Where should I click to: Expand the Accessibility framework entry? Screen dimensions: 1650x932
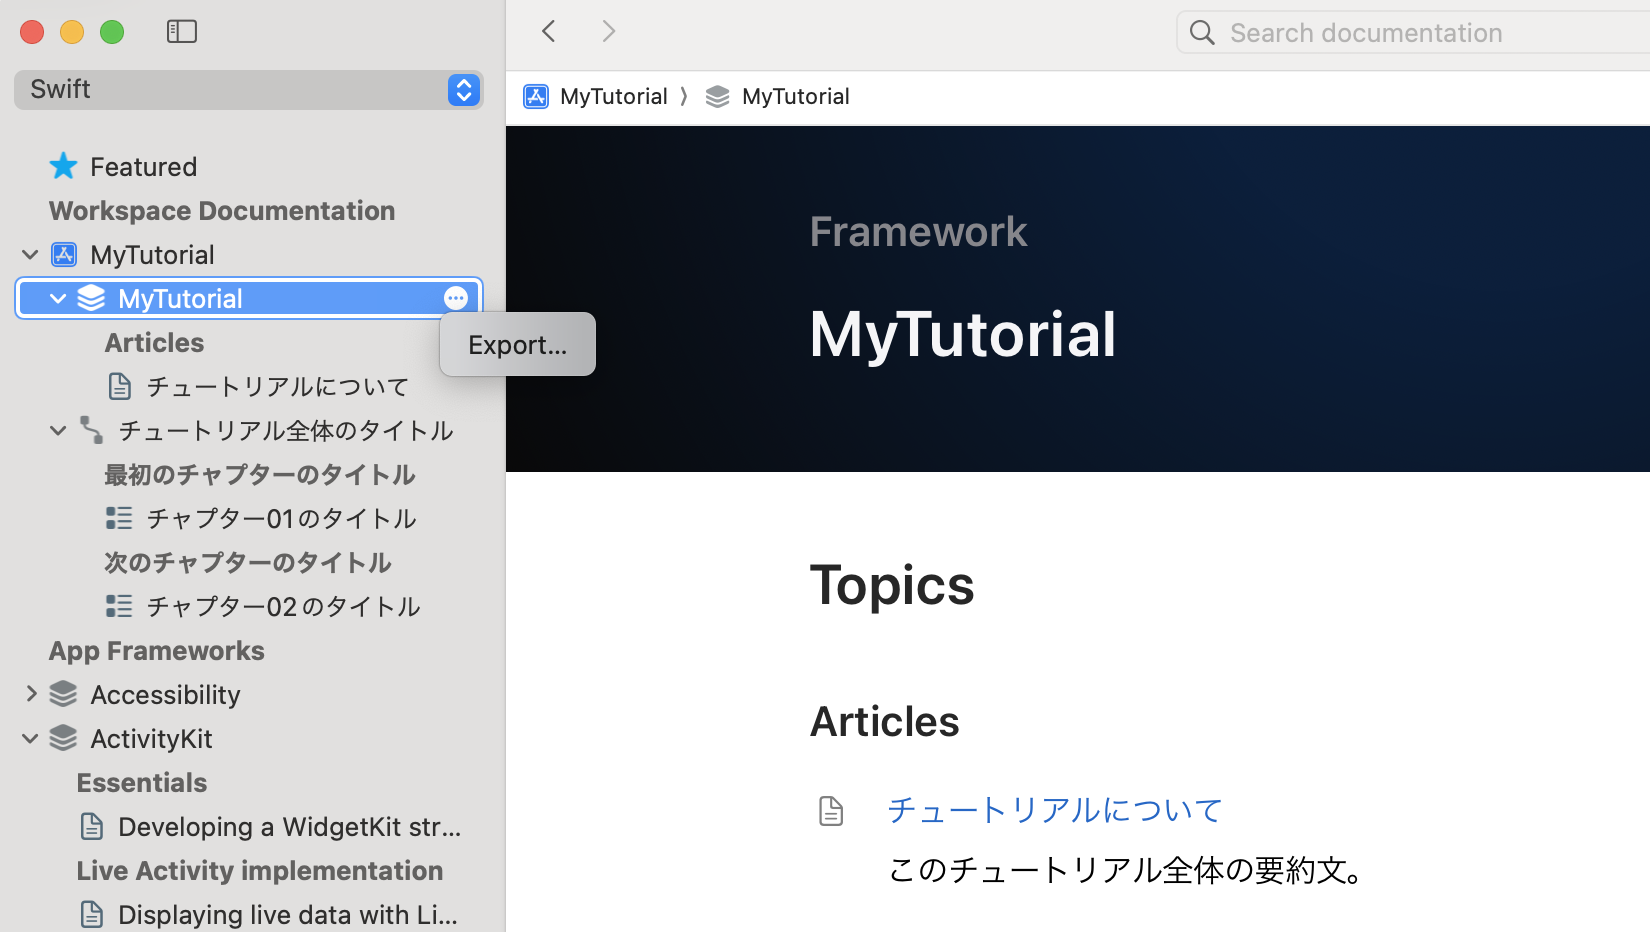30,693
